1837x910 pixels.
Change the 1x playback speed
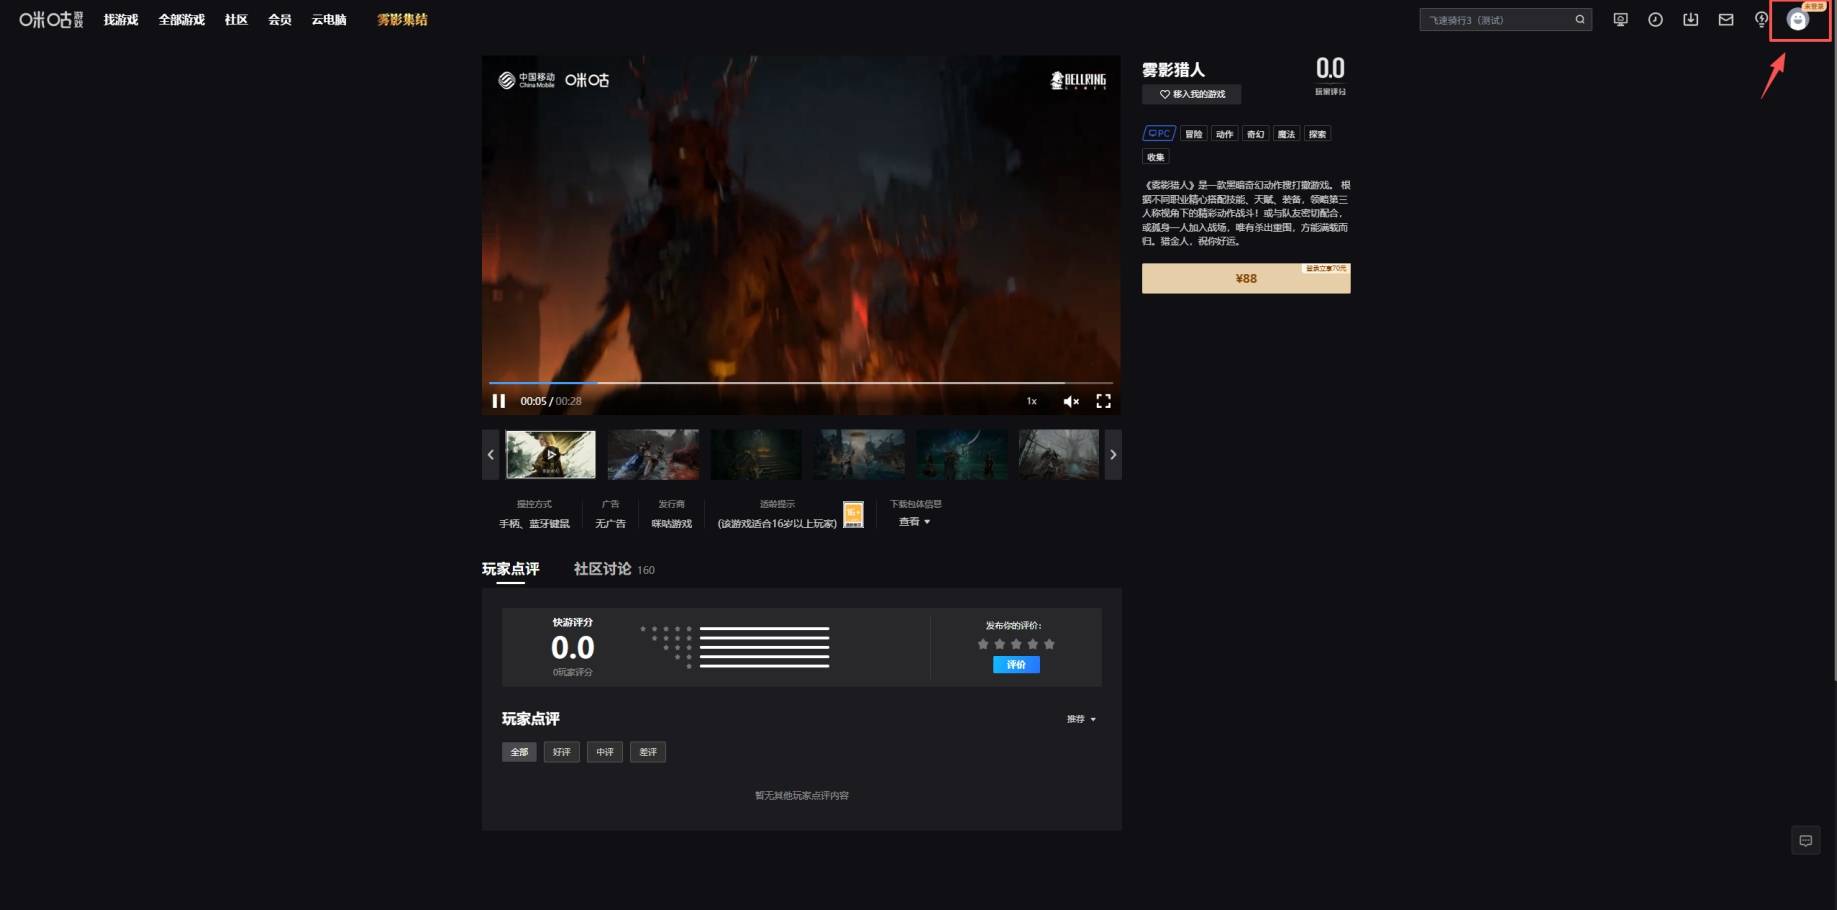point(1032,401)
